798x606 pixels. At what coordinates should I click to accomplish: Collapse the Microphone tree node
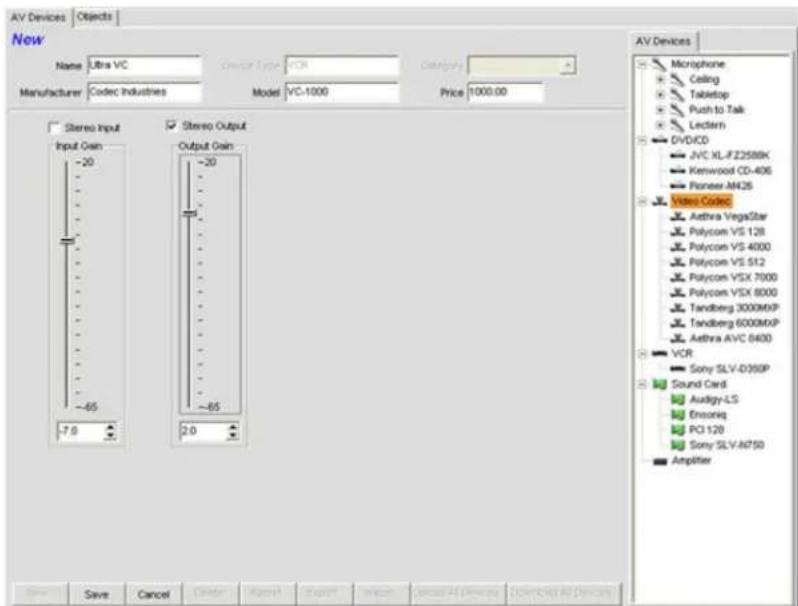point(642,65)
